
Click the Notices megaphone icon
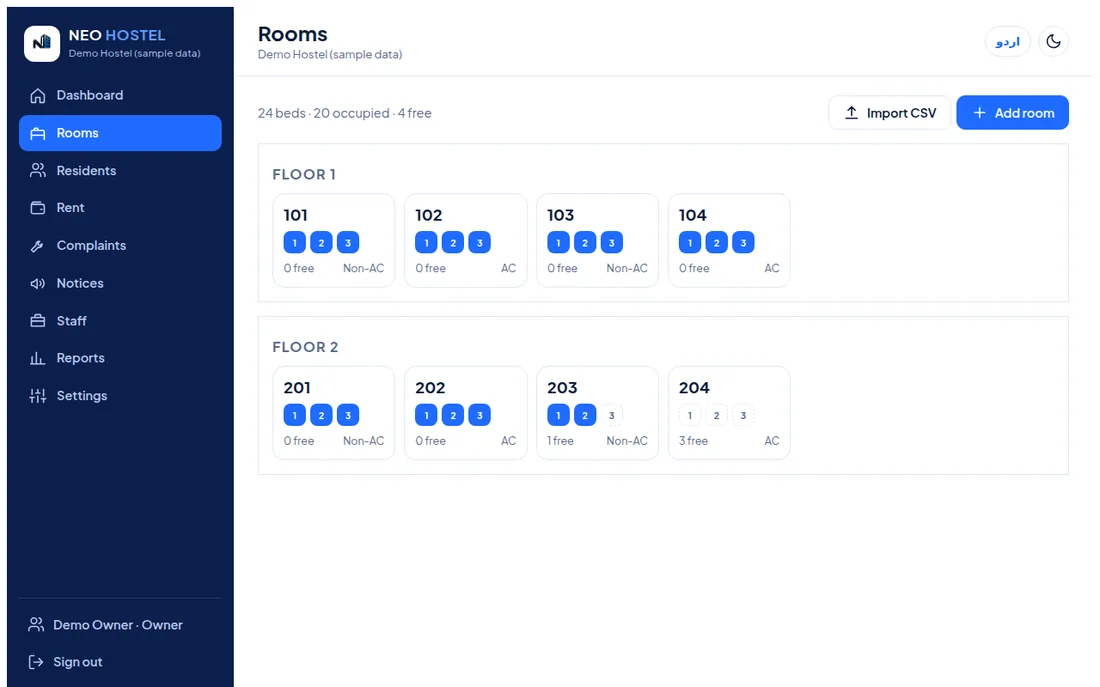[38, 284]
